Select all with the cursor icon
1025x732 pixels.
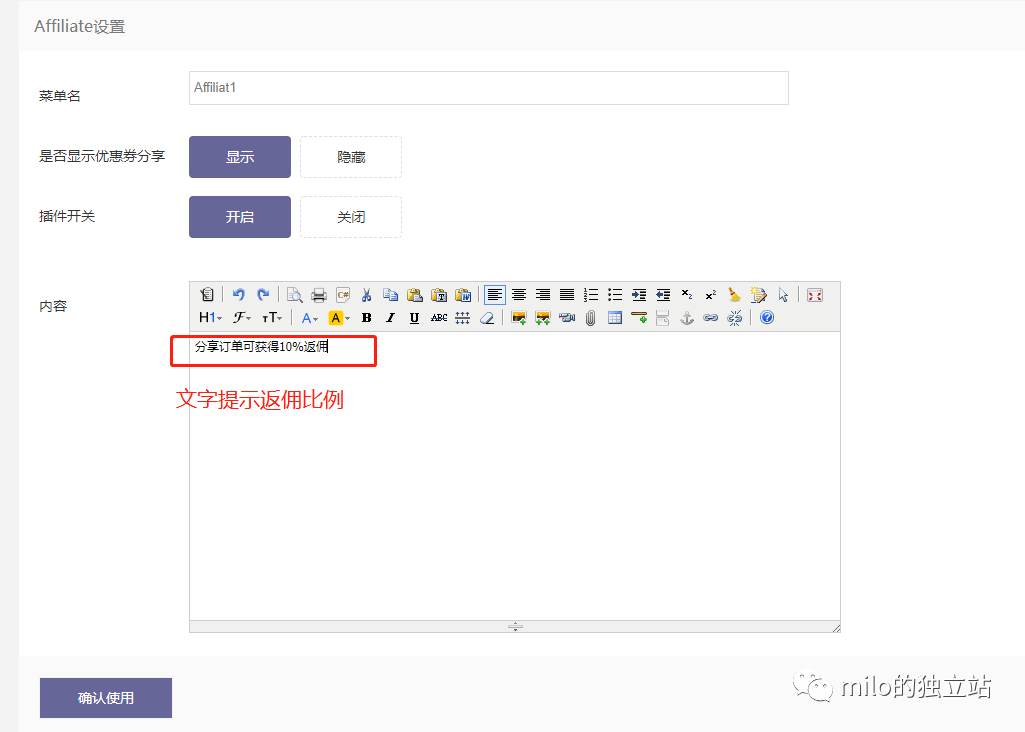click(782, 295)
